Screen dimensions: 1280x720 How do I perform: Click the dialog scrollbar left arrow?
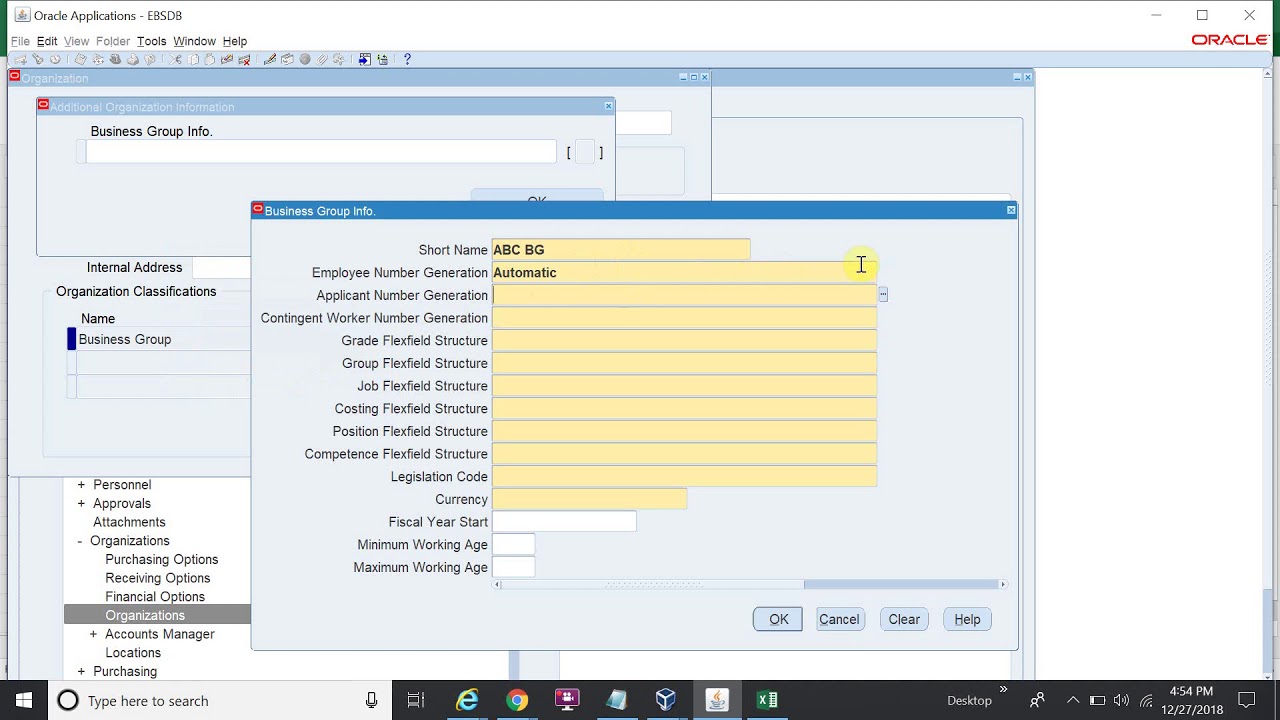click(497, 584)
